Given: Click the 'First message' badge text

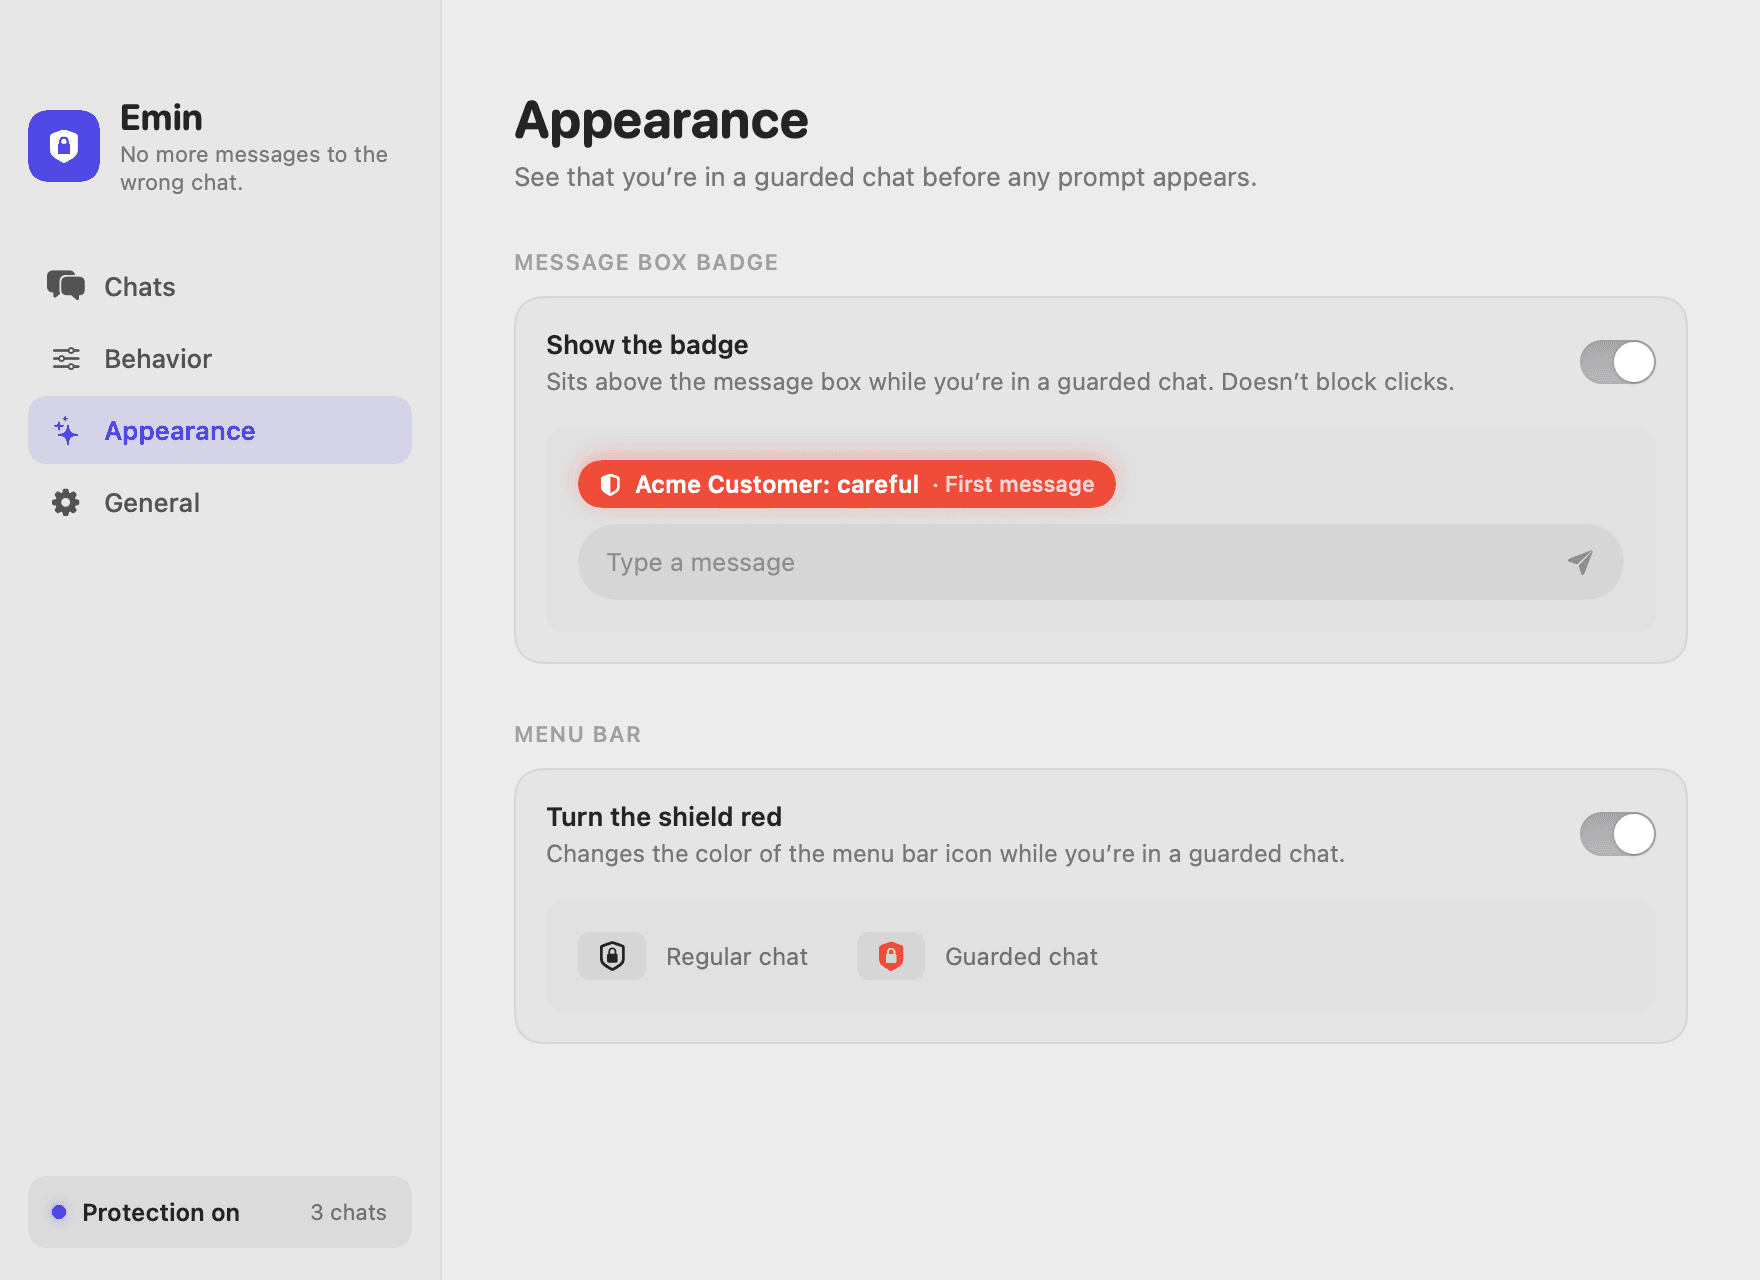Looking at the screenshot, I should pos(1019,484).
